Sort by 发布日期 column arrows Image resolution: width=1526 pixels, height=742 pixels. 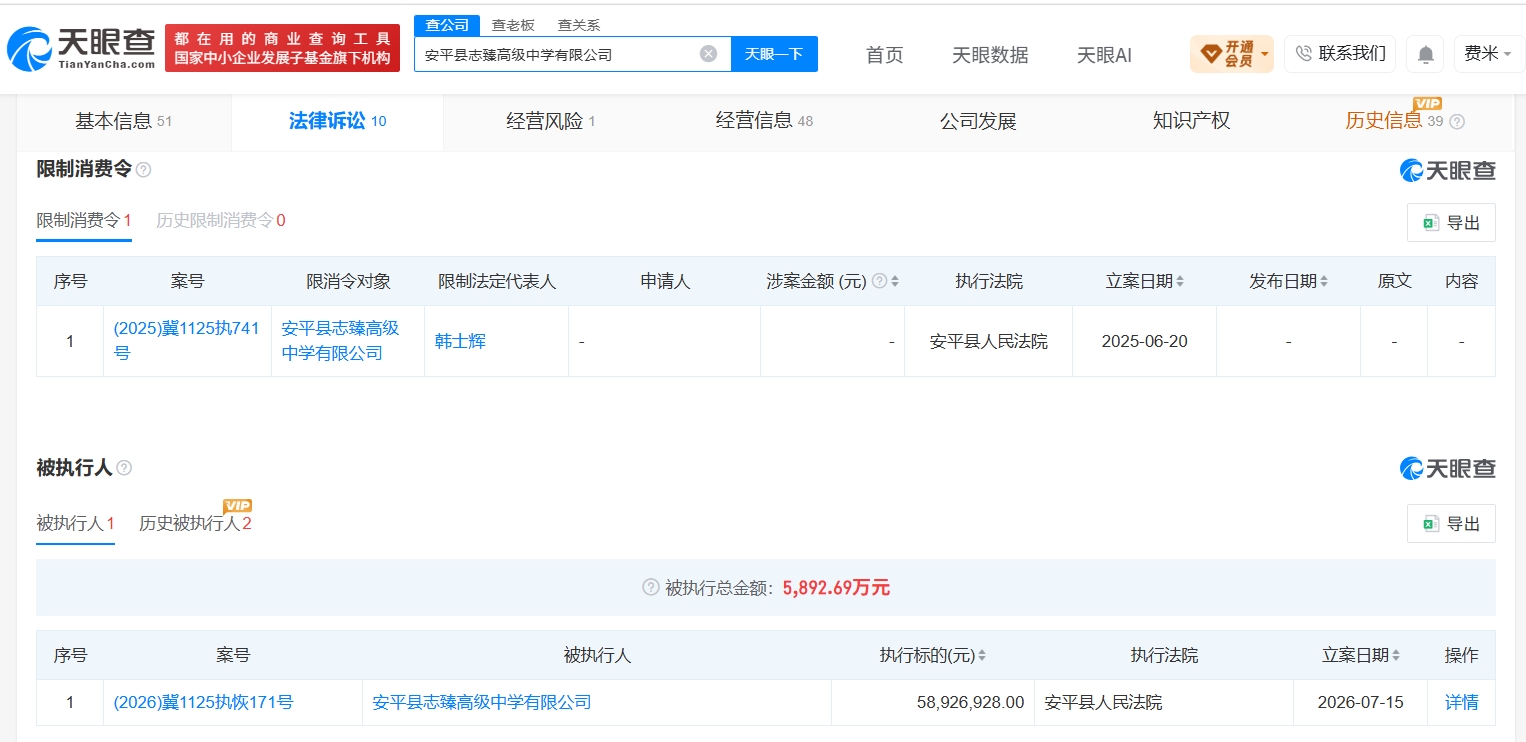[x=1324, y=282]
